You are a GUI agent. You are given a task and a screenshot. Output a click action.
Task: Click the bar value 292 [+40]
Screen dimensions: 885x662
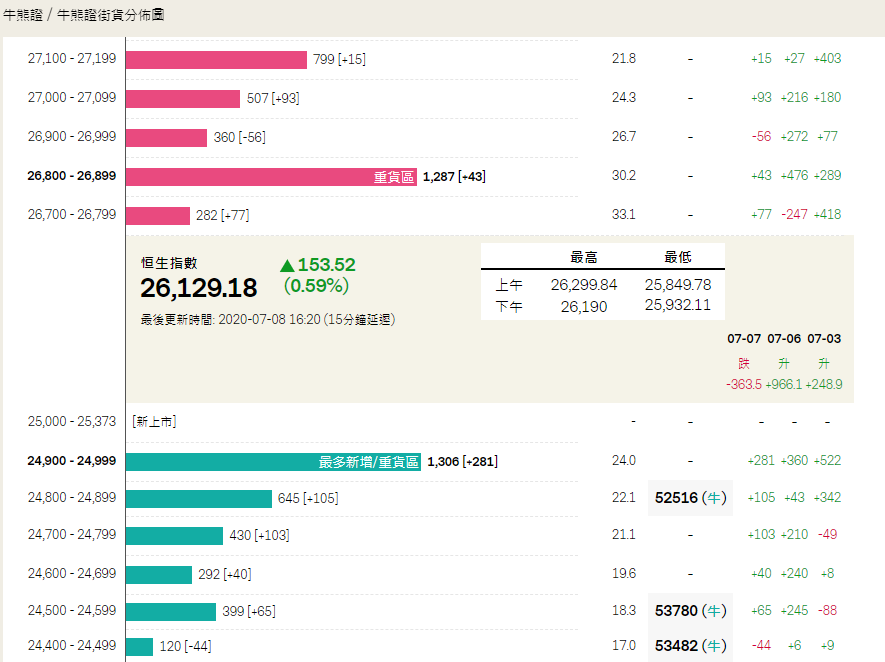coord(225,575)
